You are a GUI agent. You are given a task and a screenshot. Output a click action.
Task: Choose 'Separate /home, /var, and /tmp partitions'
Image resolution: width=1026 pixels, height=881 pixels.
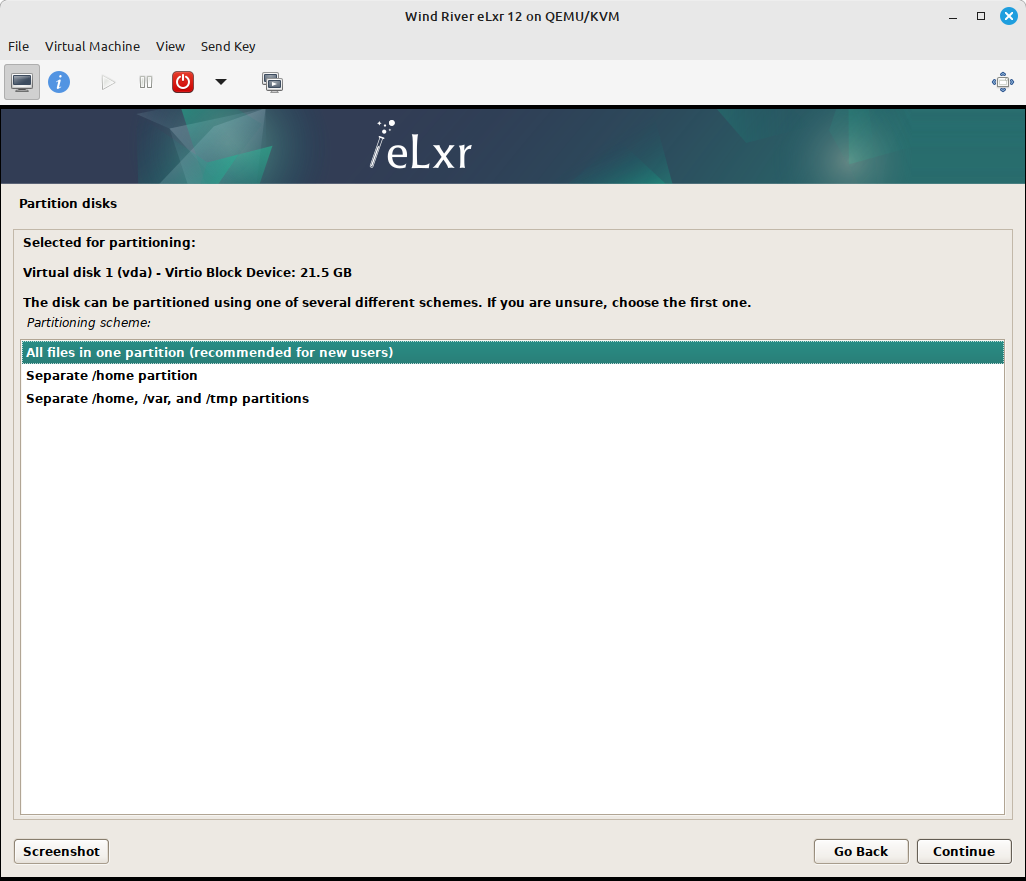168,398
